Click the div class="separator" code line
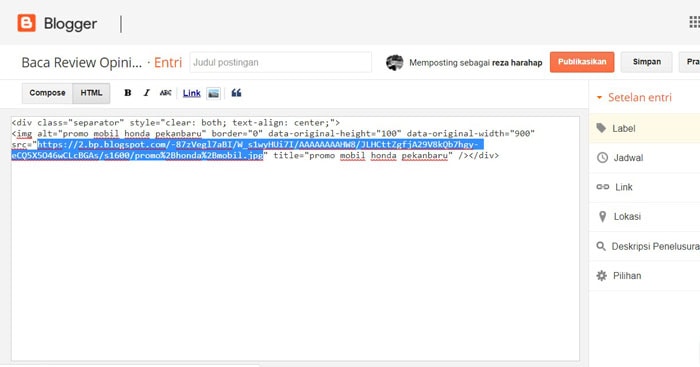The width and height of the screenshot is (700, 367). (x=176, y=122)
